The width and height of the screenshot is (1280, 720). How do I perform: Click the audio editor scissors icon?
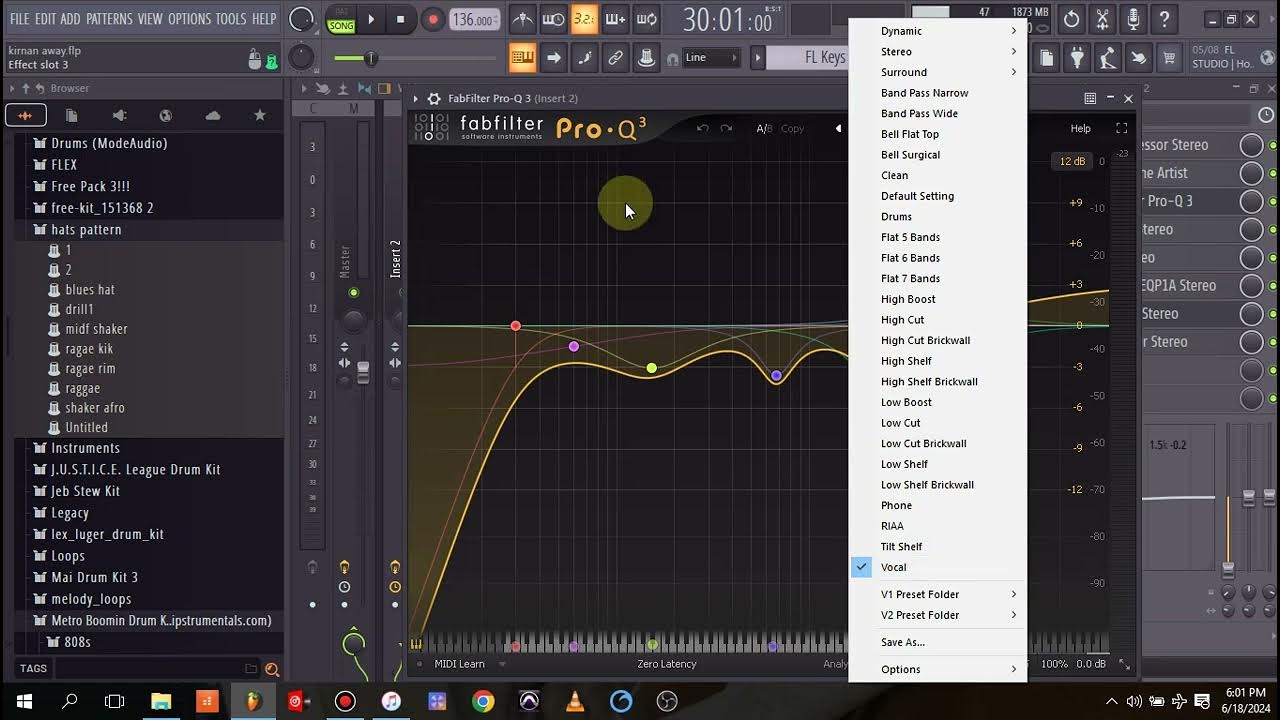tap(1102, 19)
